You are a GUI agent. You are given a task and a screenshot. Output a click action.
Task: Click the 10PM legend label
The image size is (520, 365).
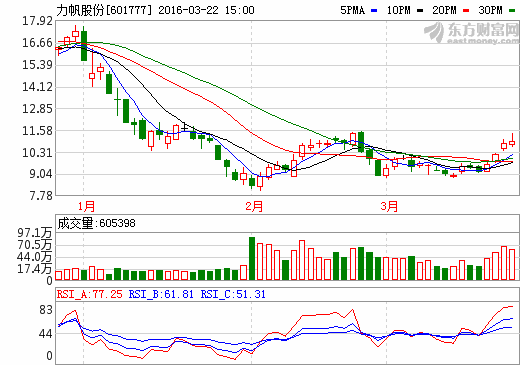coord(399,10)
